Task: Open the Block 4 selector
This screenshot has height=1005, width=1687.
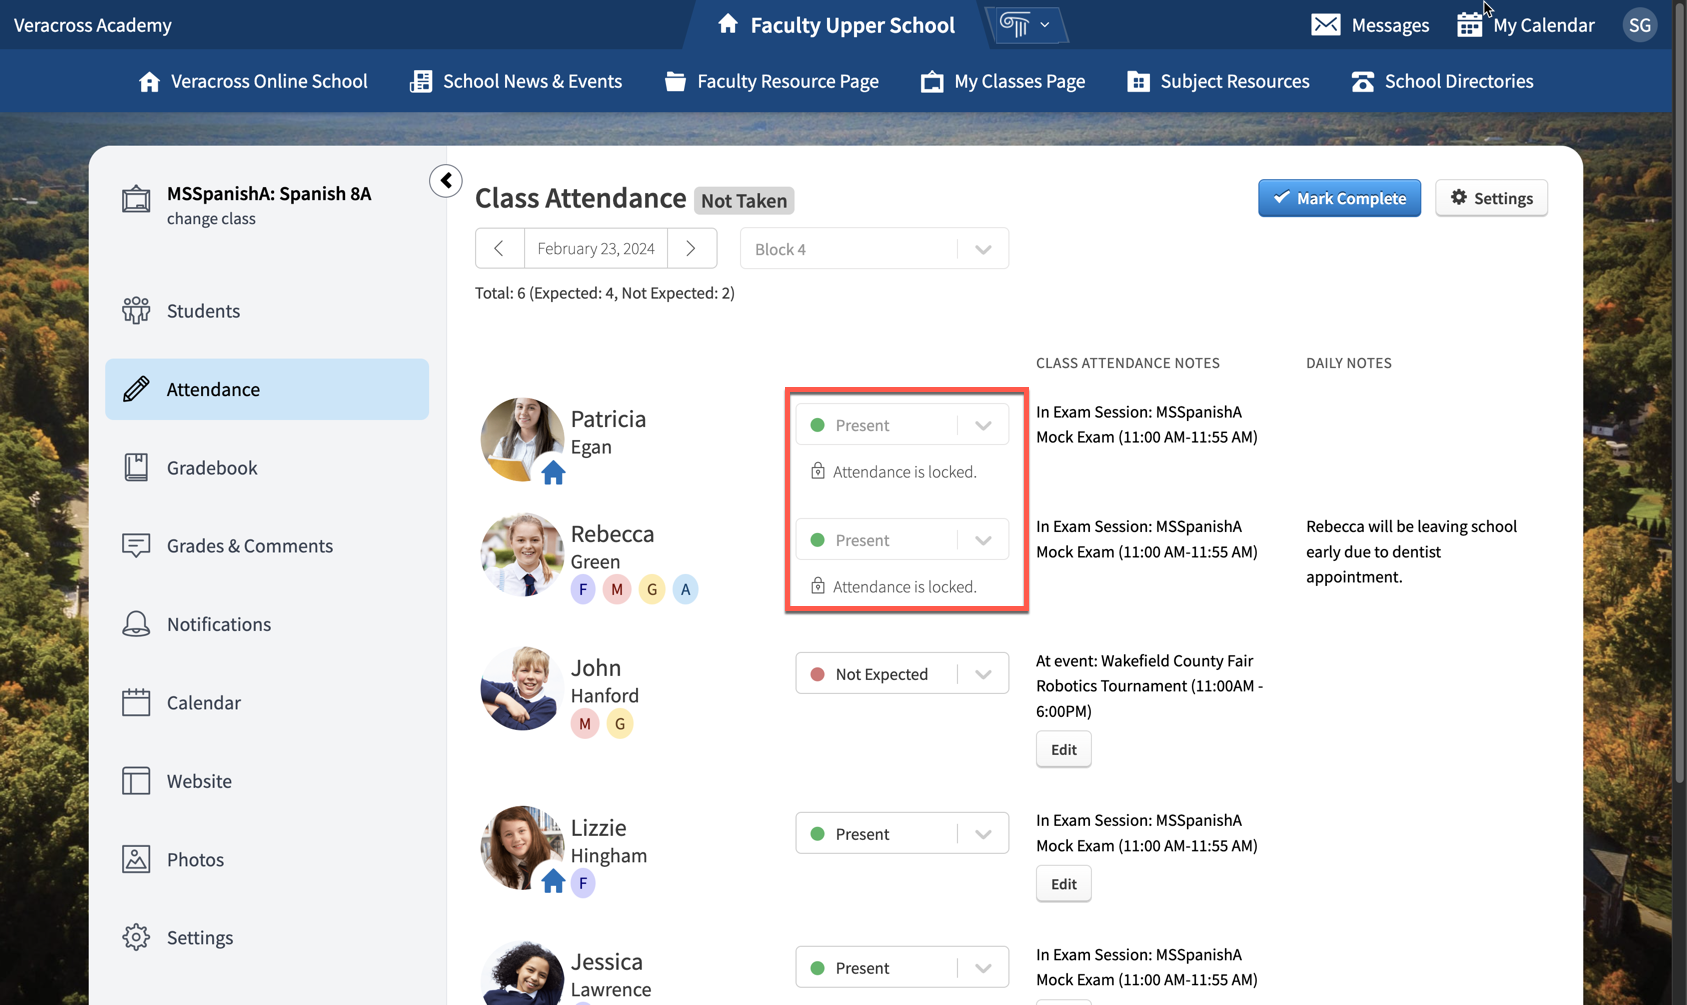Action: tap(873, 248)
